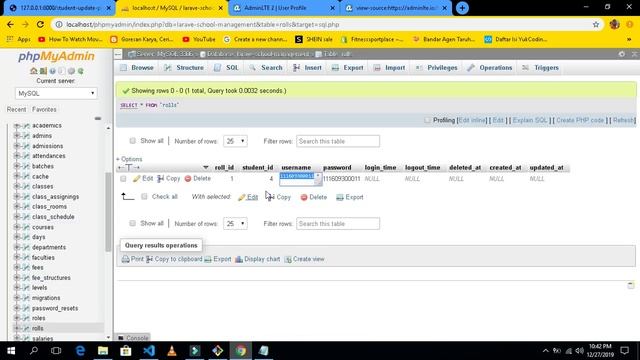Image resolution: width=640 pixels, height=360 pixels.
Task: Open taskbar search icon
Action: point(34,351)
